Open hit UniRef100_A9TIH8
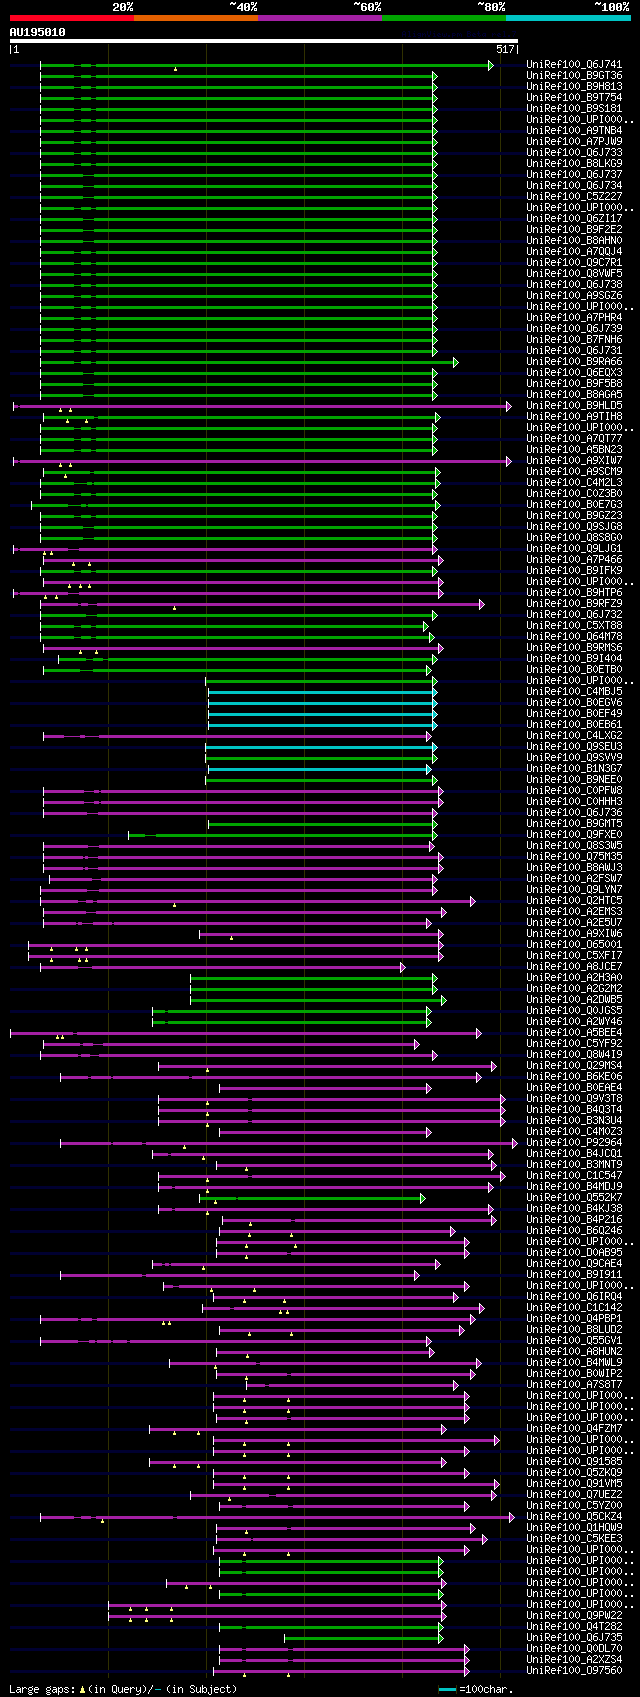Viewport: 640px width, 1697px height. [574, 417]
